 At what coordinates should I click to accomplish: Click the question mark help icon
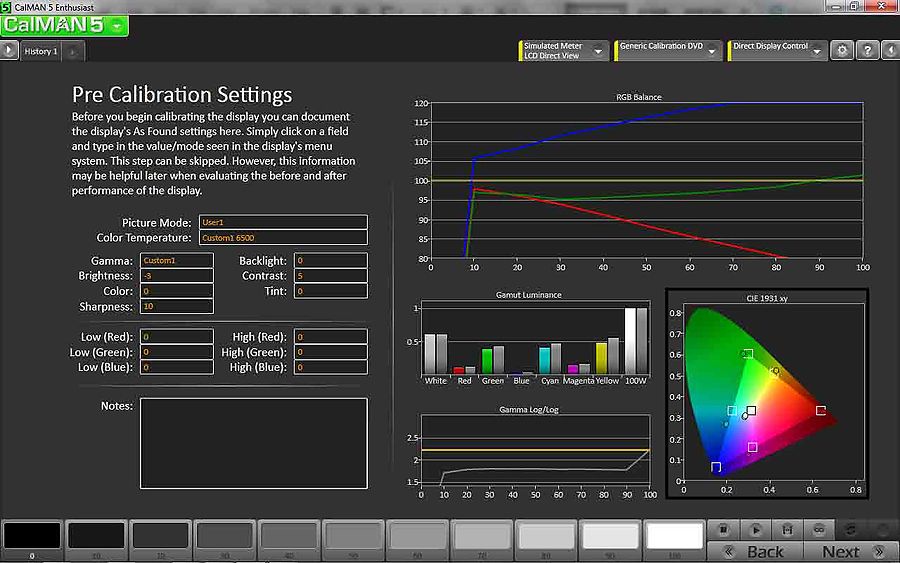coord(867,51)
